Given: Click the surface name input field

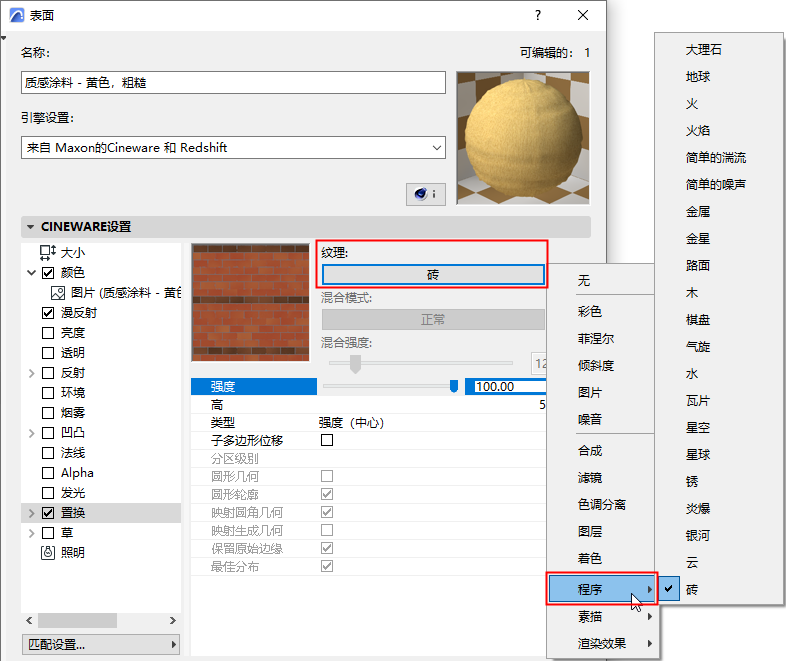Looking at the screenshot, I should pos(233,82).
